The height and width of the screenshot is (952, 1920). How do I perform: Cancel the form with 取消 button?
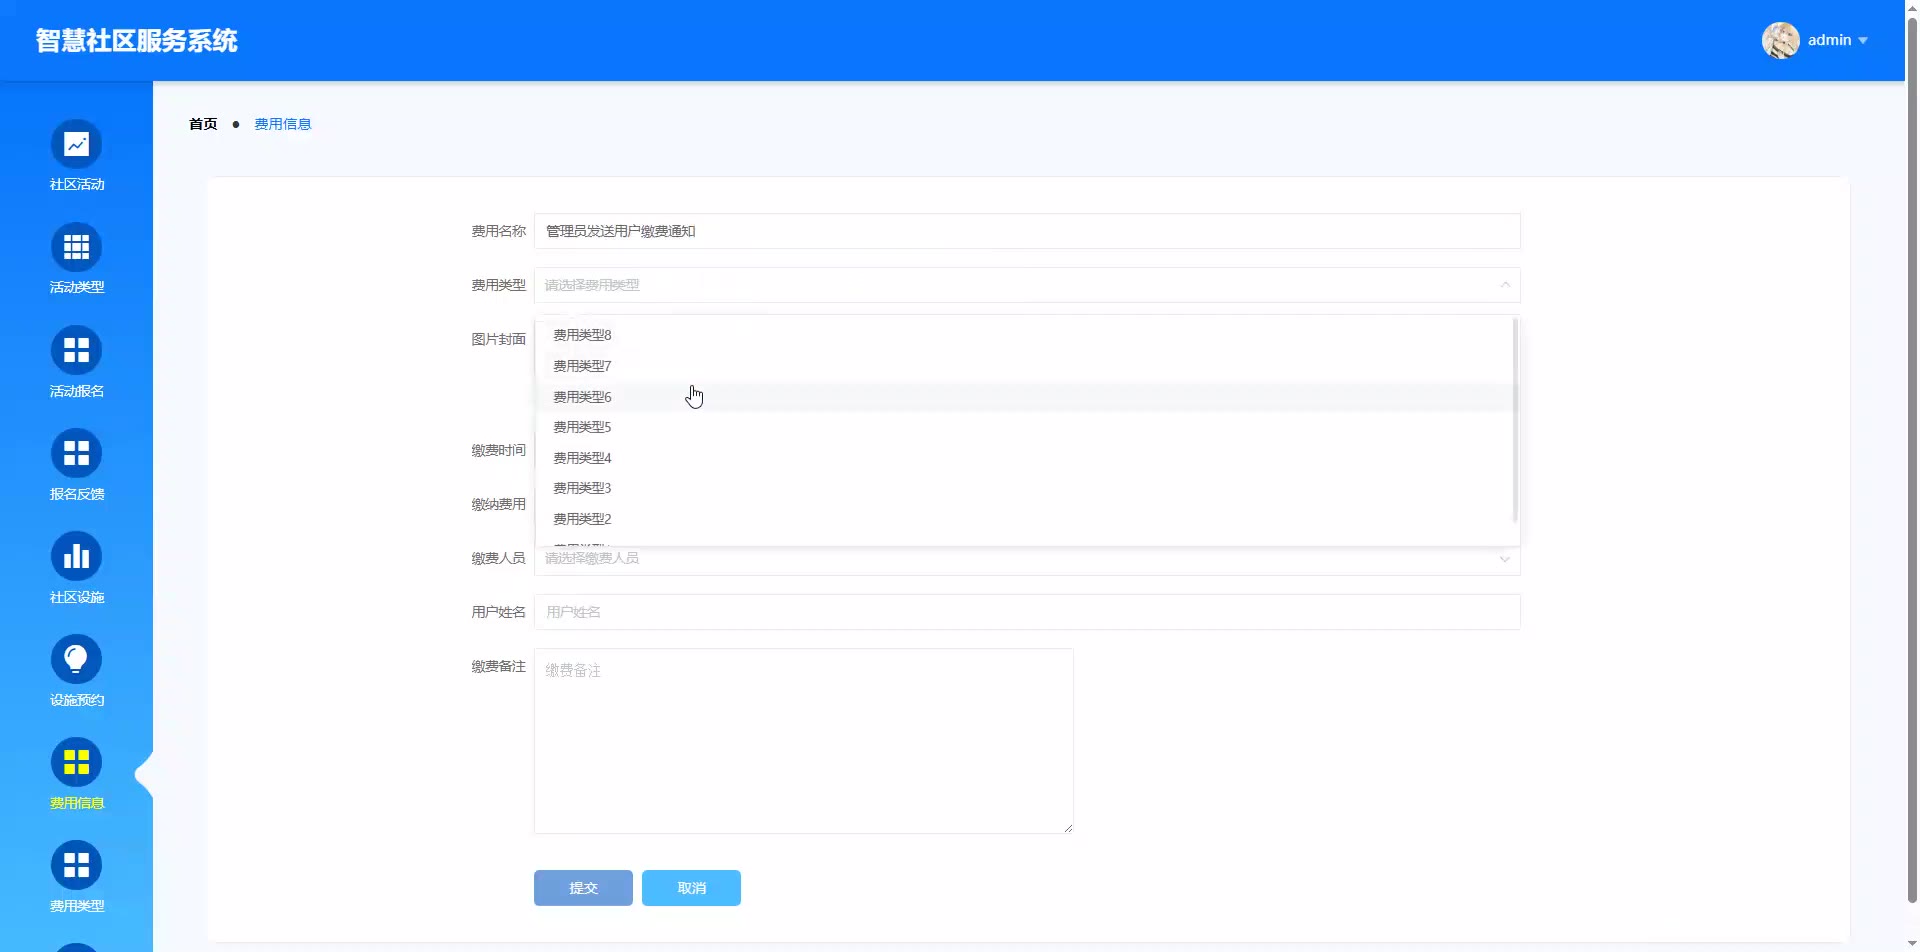coord(691,888)
